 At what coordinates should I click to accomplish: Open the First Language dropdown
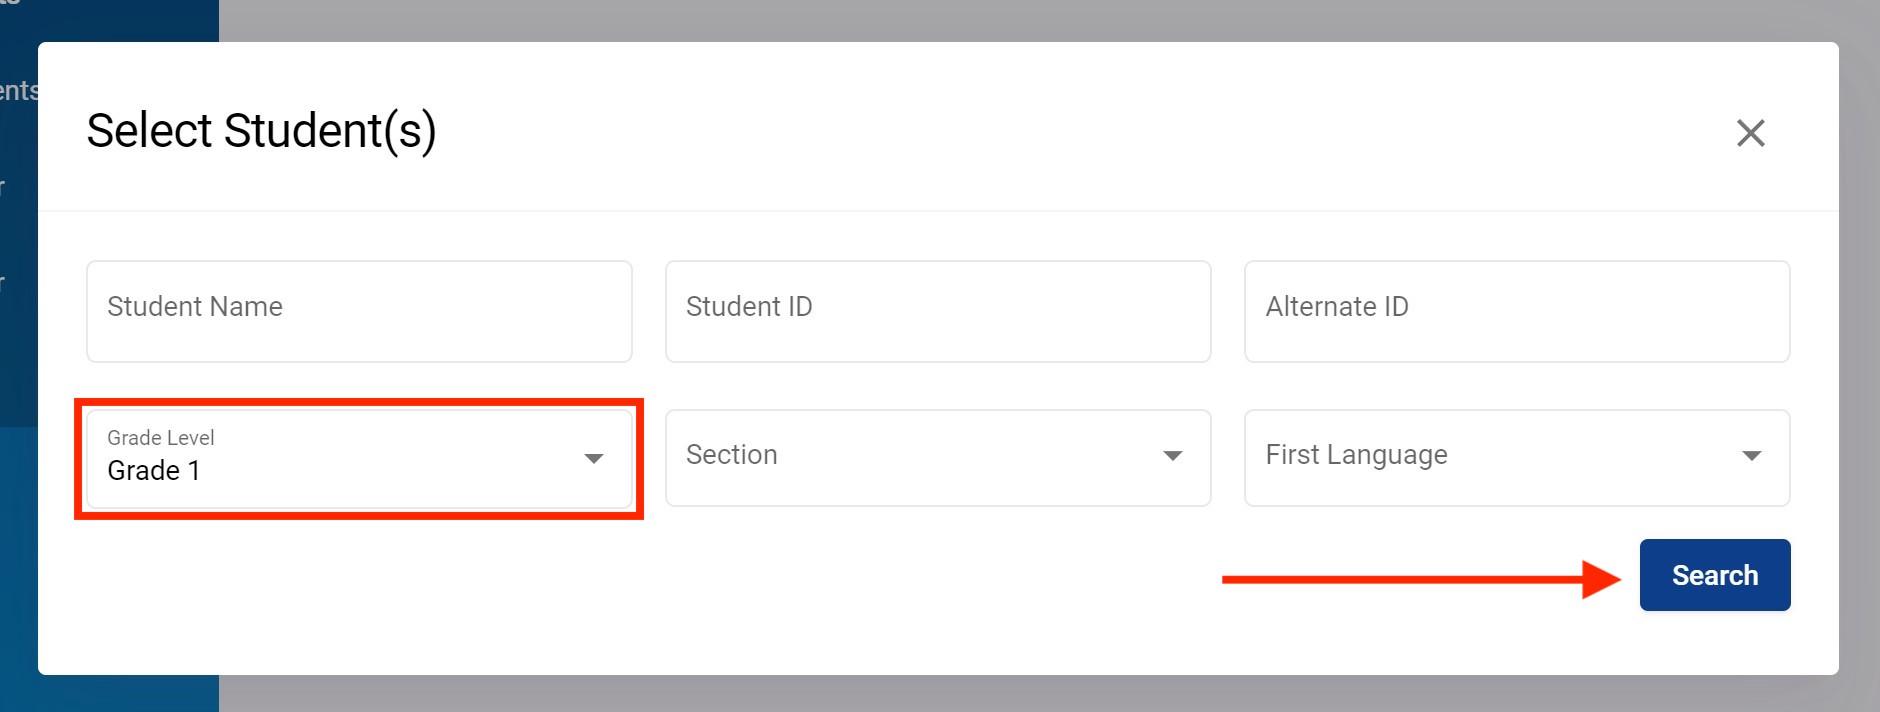point(1516,457)
